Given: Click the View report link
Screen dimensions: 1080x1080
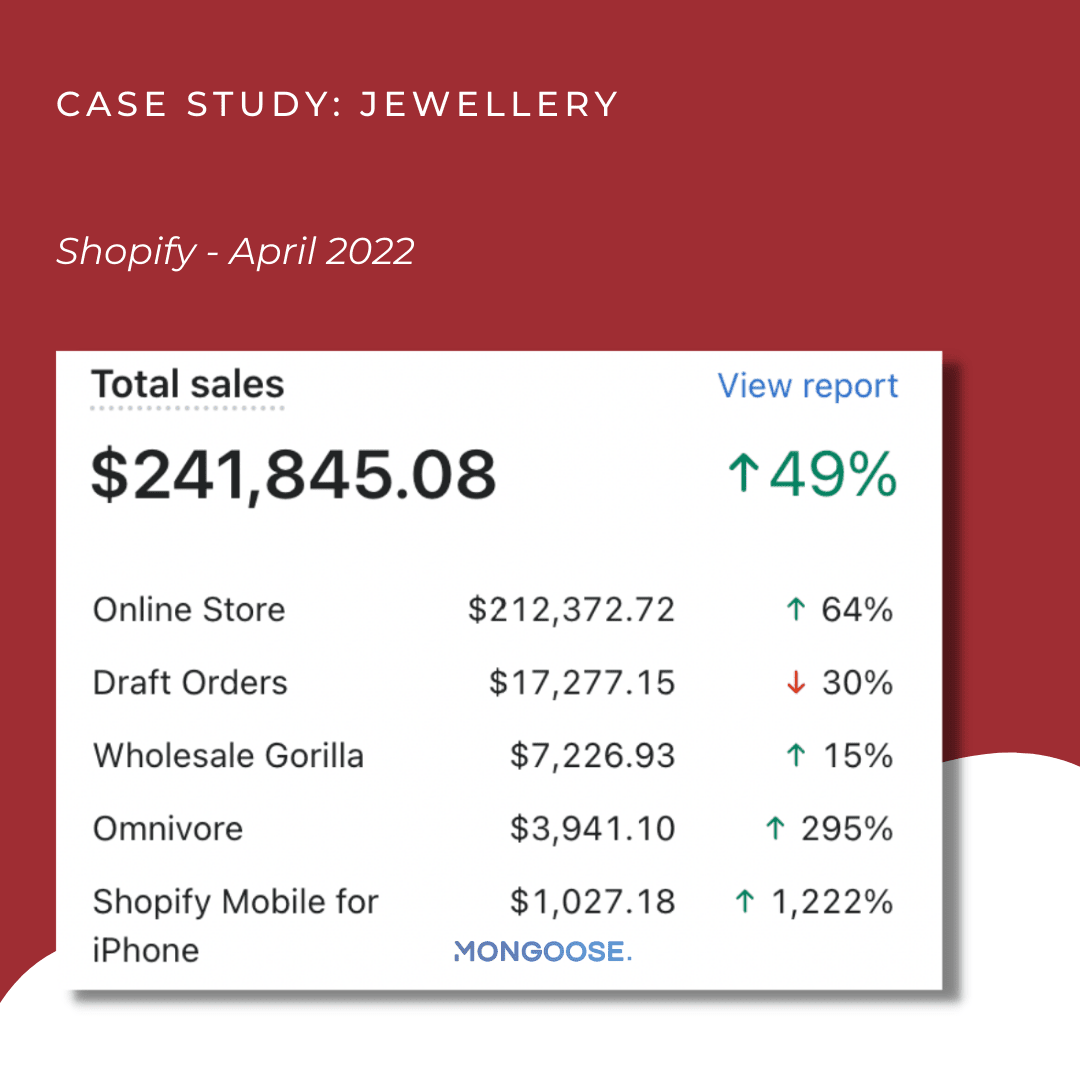Looking at the screenshot, I should [x=808, y=386].
